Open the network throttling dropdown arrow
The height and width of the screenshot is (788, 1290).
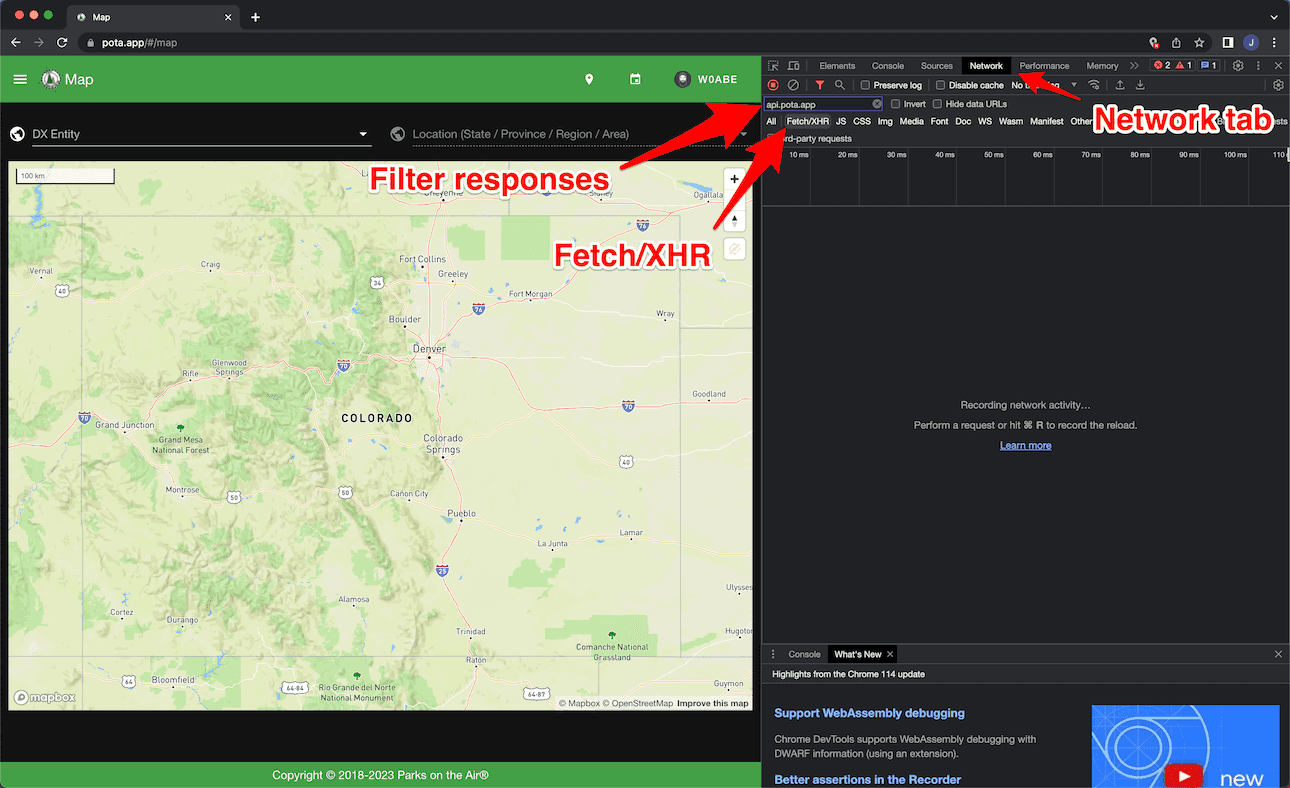[1075, 85]
